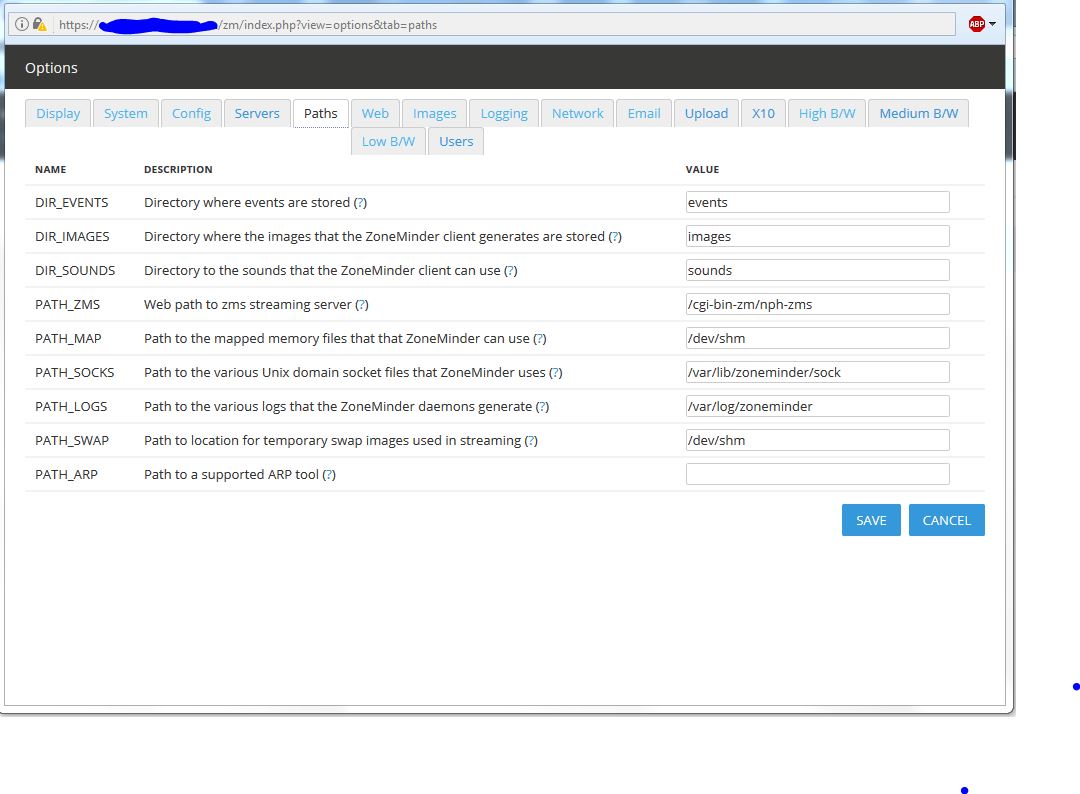
Task: Click the PATH_MAP option name
Action: point(68,339)
